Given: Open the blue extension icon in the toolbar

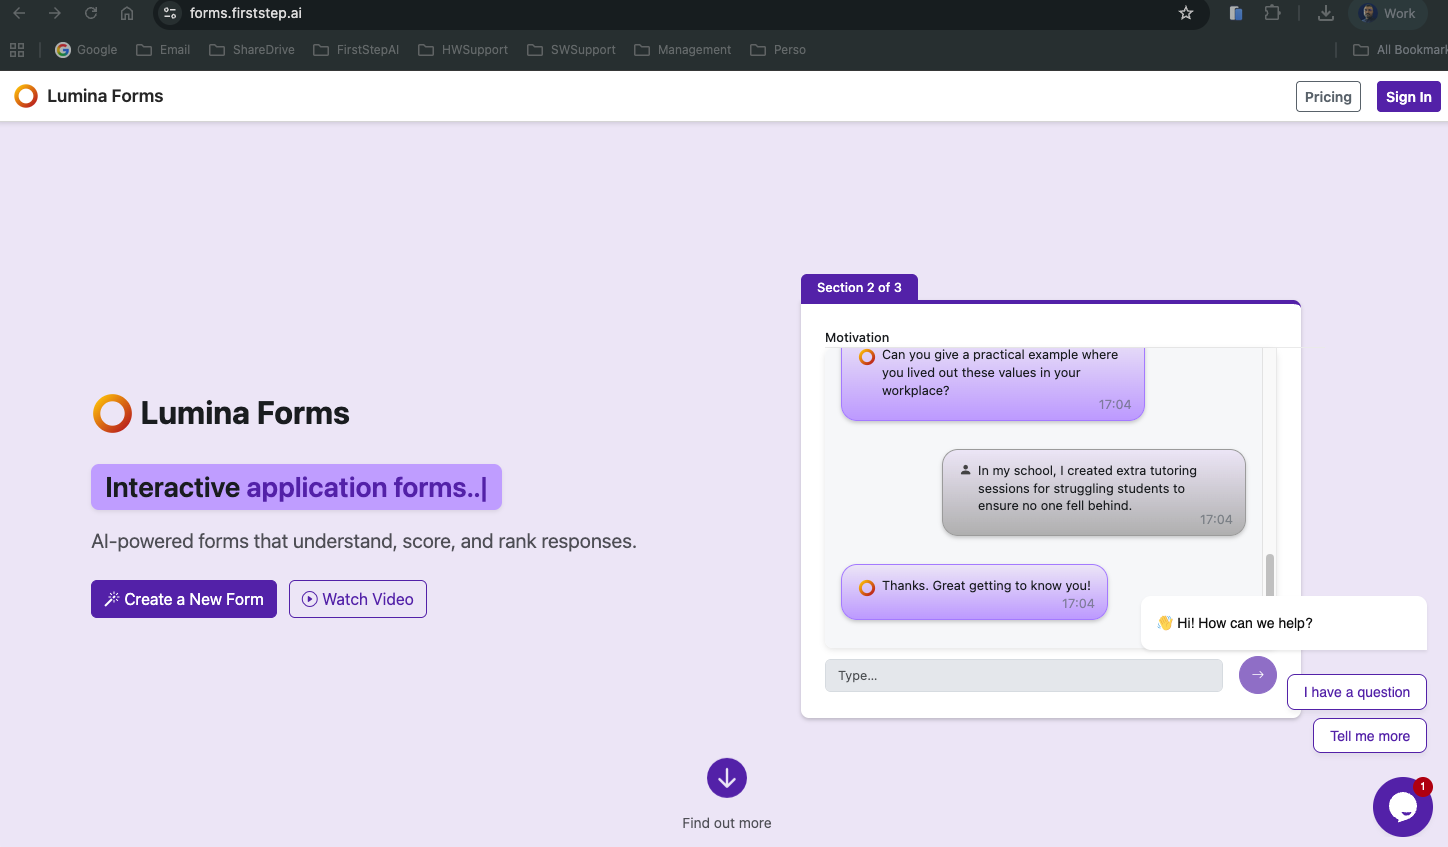Looking at the screenshot, I should pyautogui.click(x=1236, y=13).
